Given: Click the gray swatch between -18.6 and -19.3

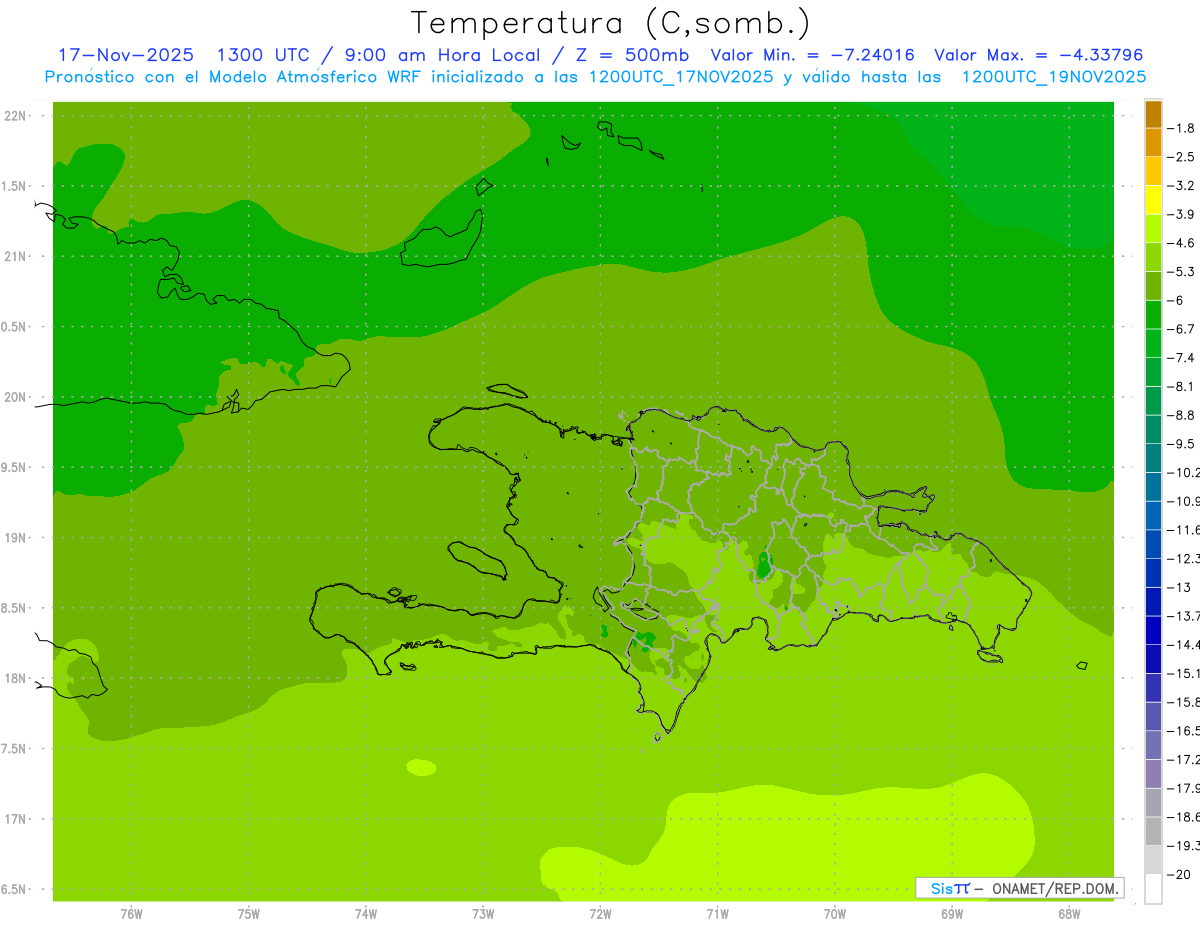Looking at the screenshot, I should 1153,831.
